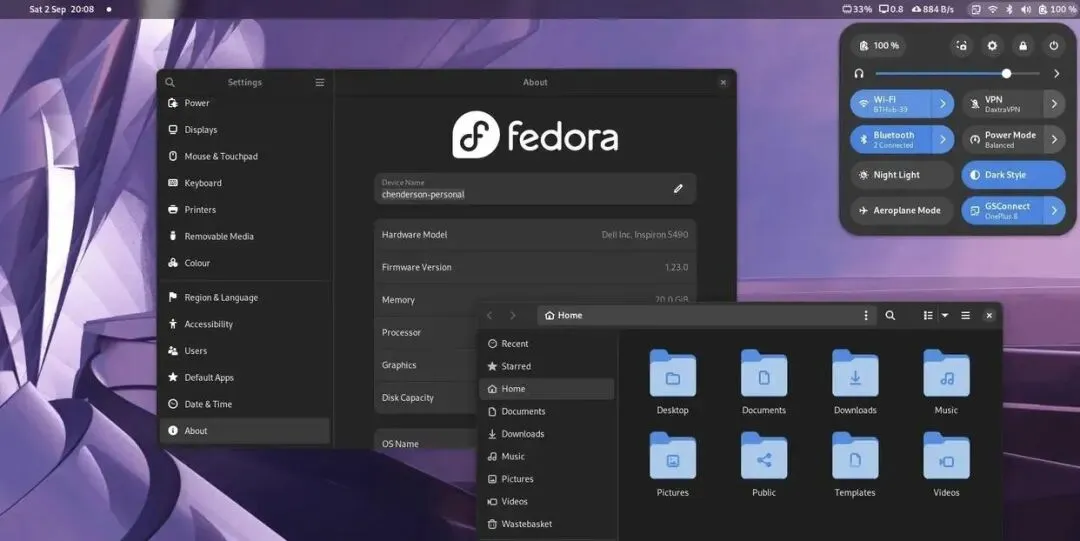Open the path bar three-dot menu
This screenshot has height=541, width=1080.
point(866,315)
